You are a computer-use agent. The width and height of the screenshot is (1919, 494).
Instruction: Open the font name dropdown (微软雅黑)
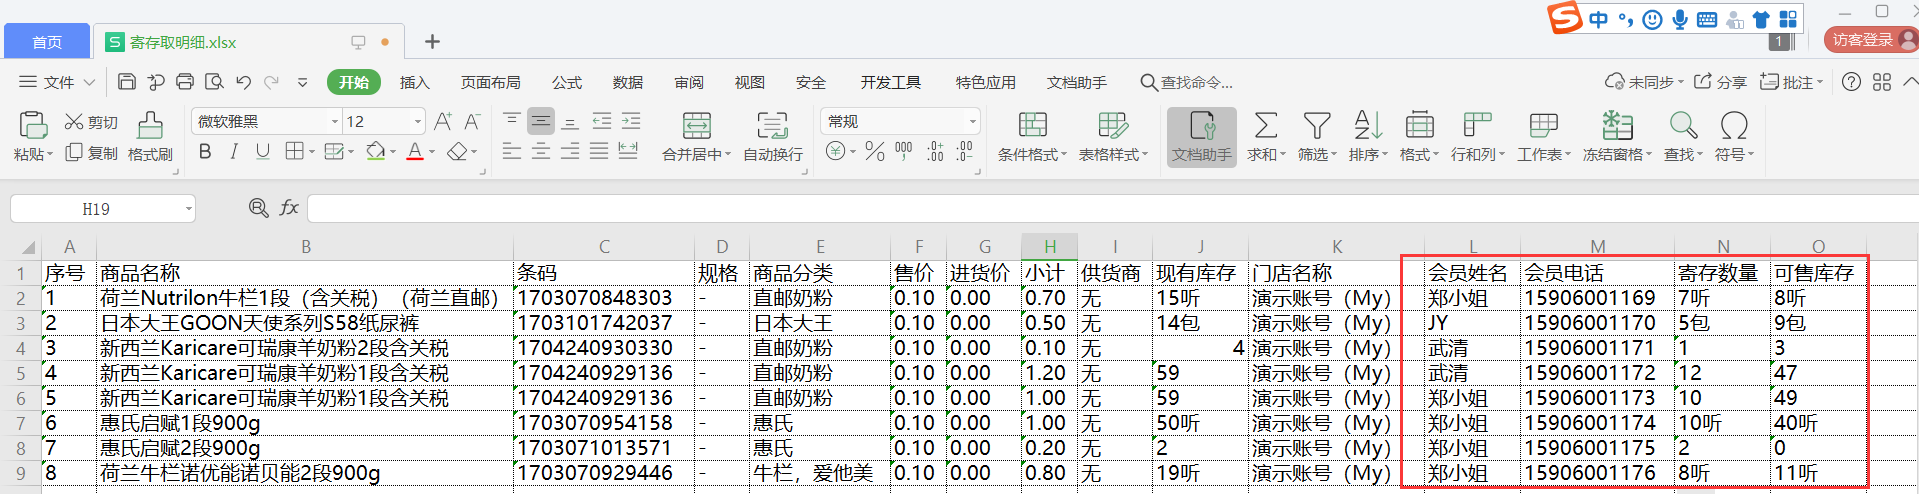tap(334, 122)
